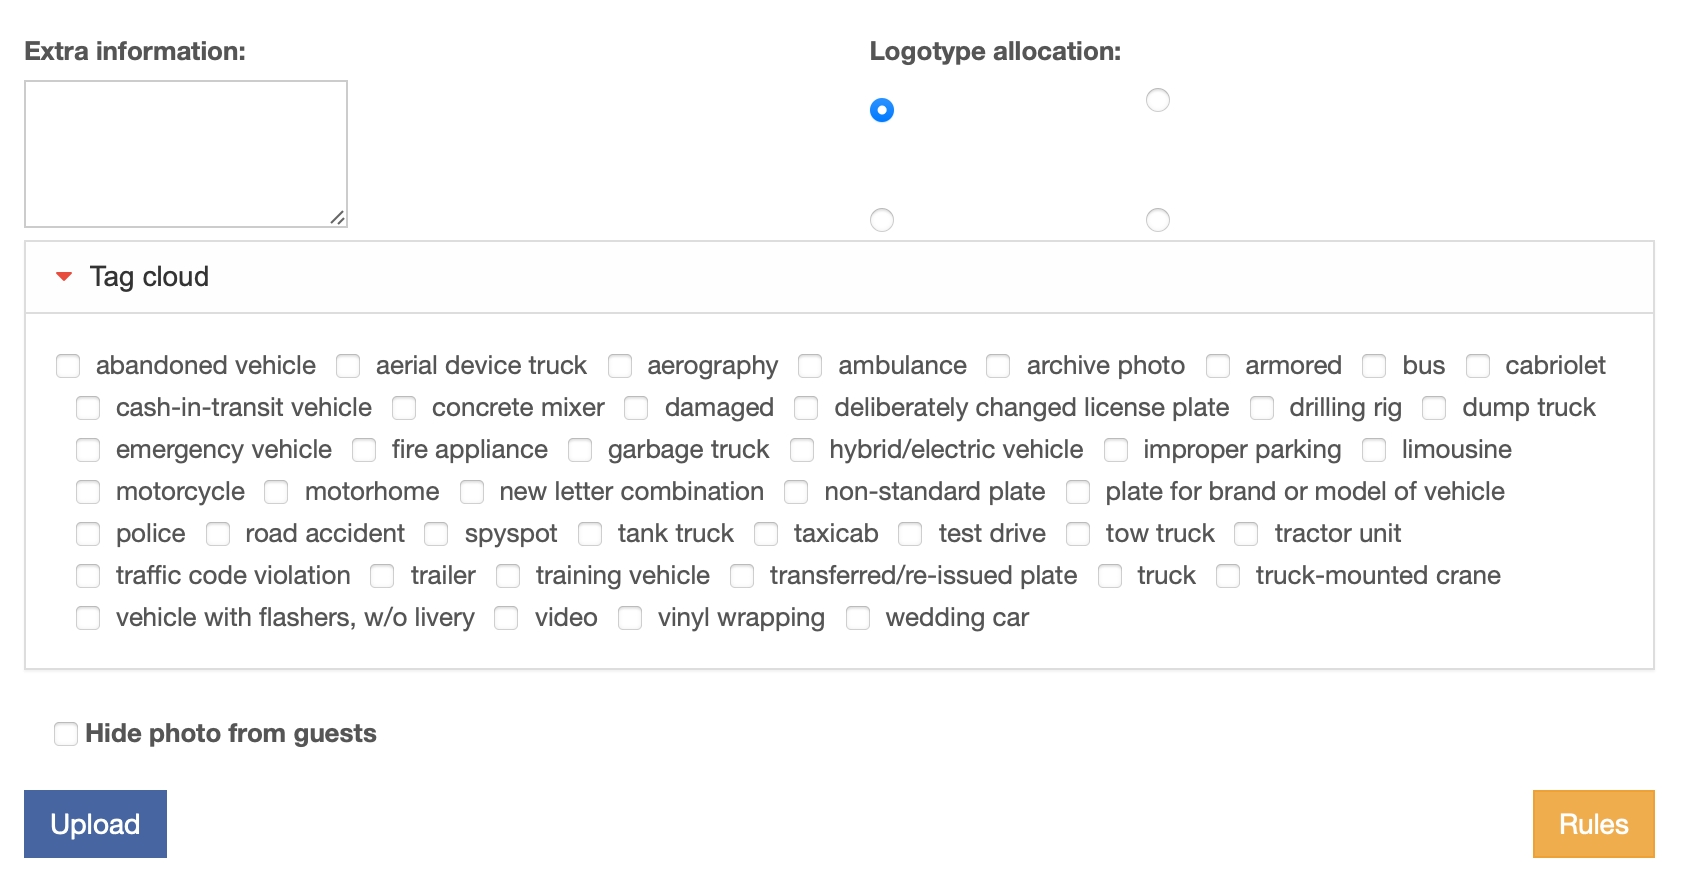Collapse the Tag cloud section arrow

click(64, 277)
